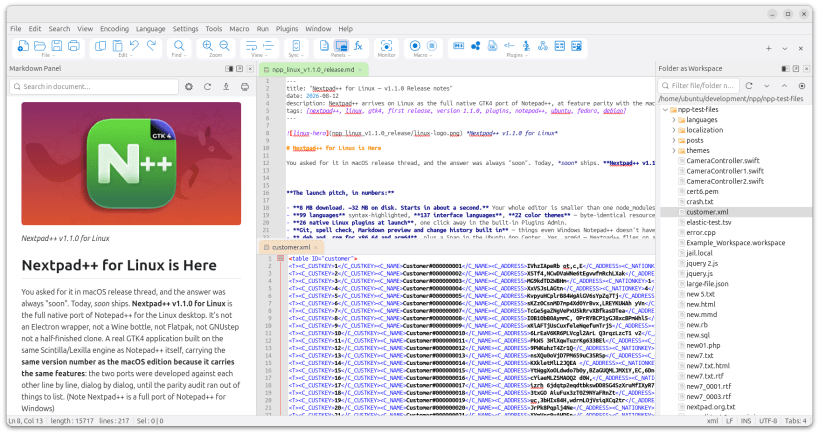Add a new tab with plus
The height and width of the screenshot is (434, 819).
pos(768,49)
